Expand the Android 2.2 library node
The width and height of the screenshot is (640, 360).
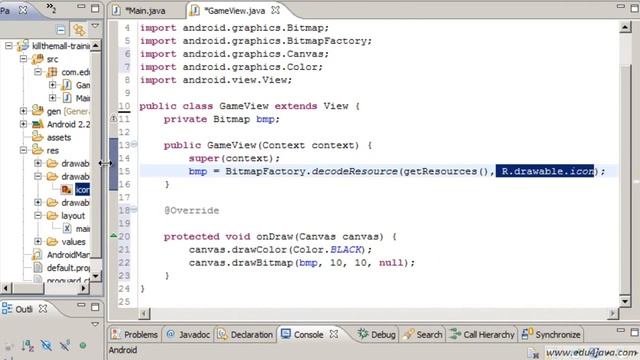click(23, 124)
